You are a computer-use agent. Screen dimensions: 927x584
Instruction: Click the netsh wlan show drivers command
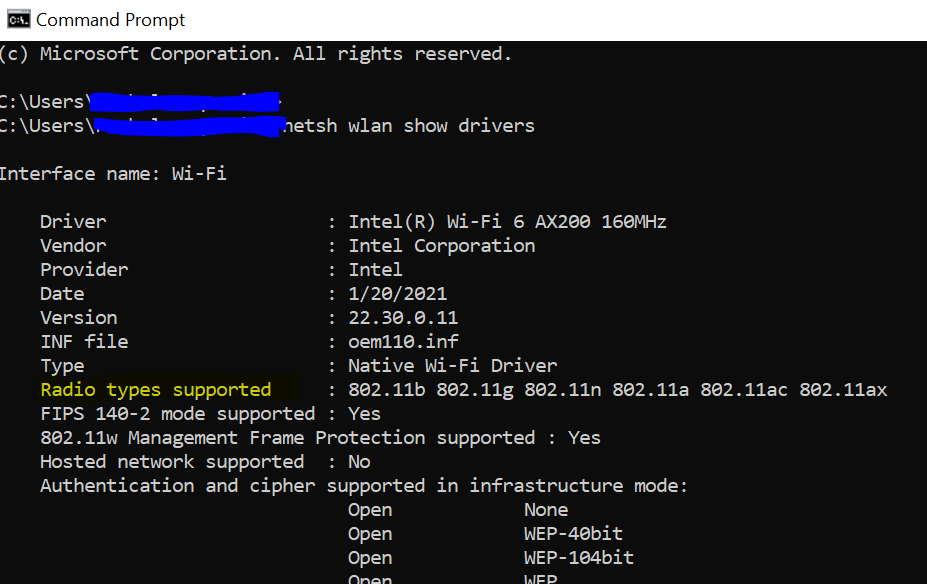(x=409, y=126)
